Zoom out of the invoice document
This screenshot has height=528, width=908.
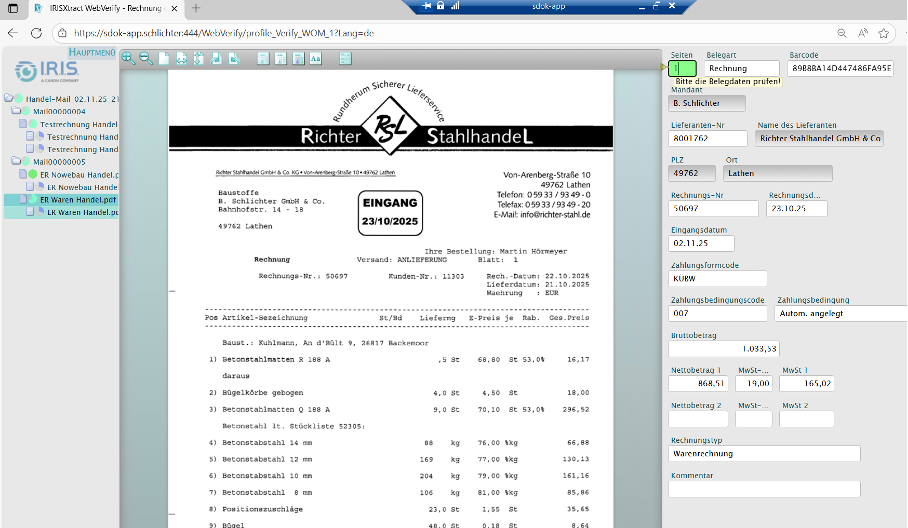[x=146, y=58]
